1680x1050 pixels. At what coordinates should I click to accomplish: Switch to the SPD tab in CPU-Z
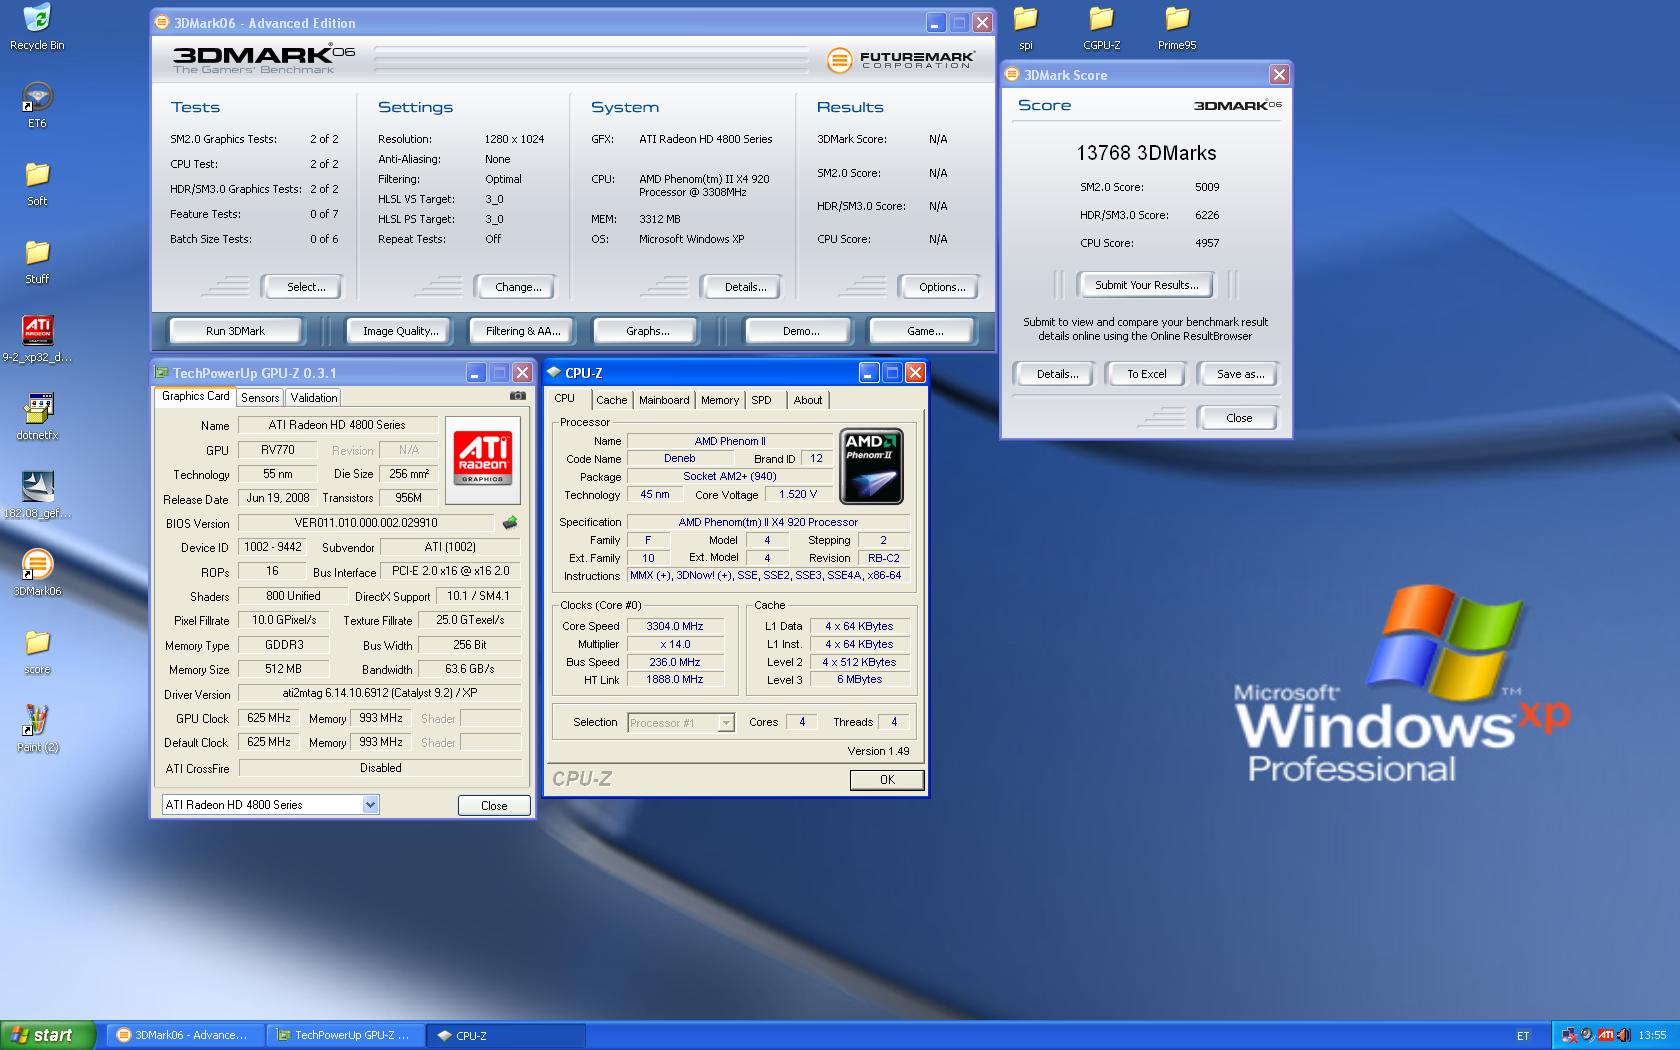point(762,400)
